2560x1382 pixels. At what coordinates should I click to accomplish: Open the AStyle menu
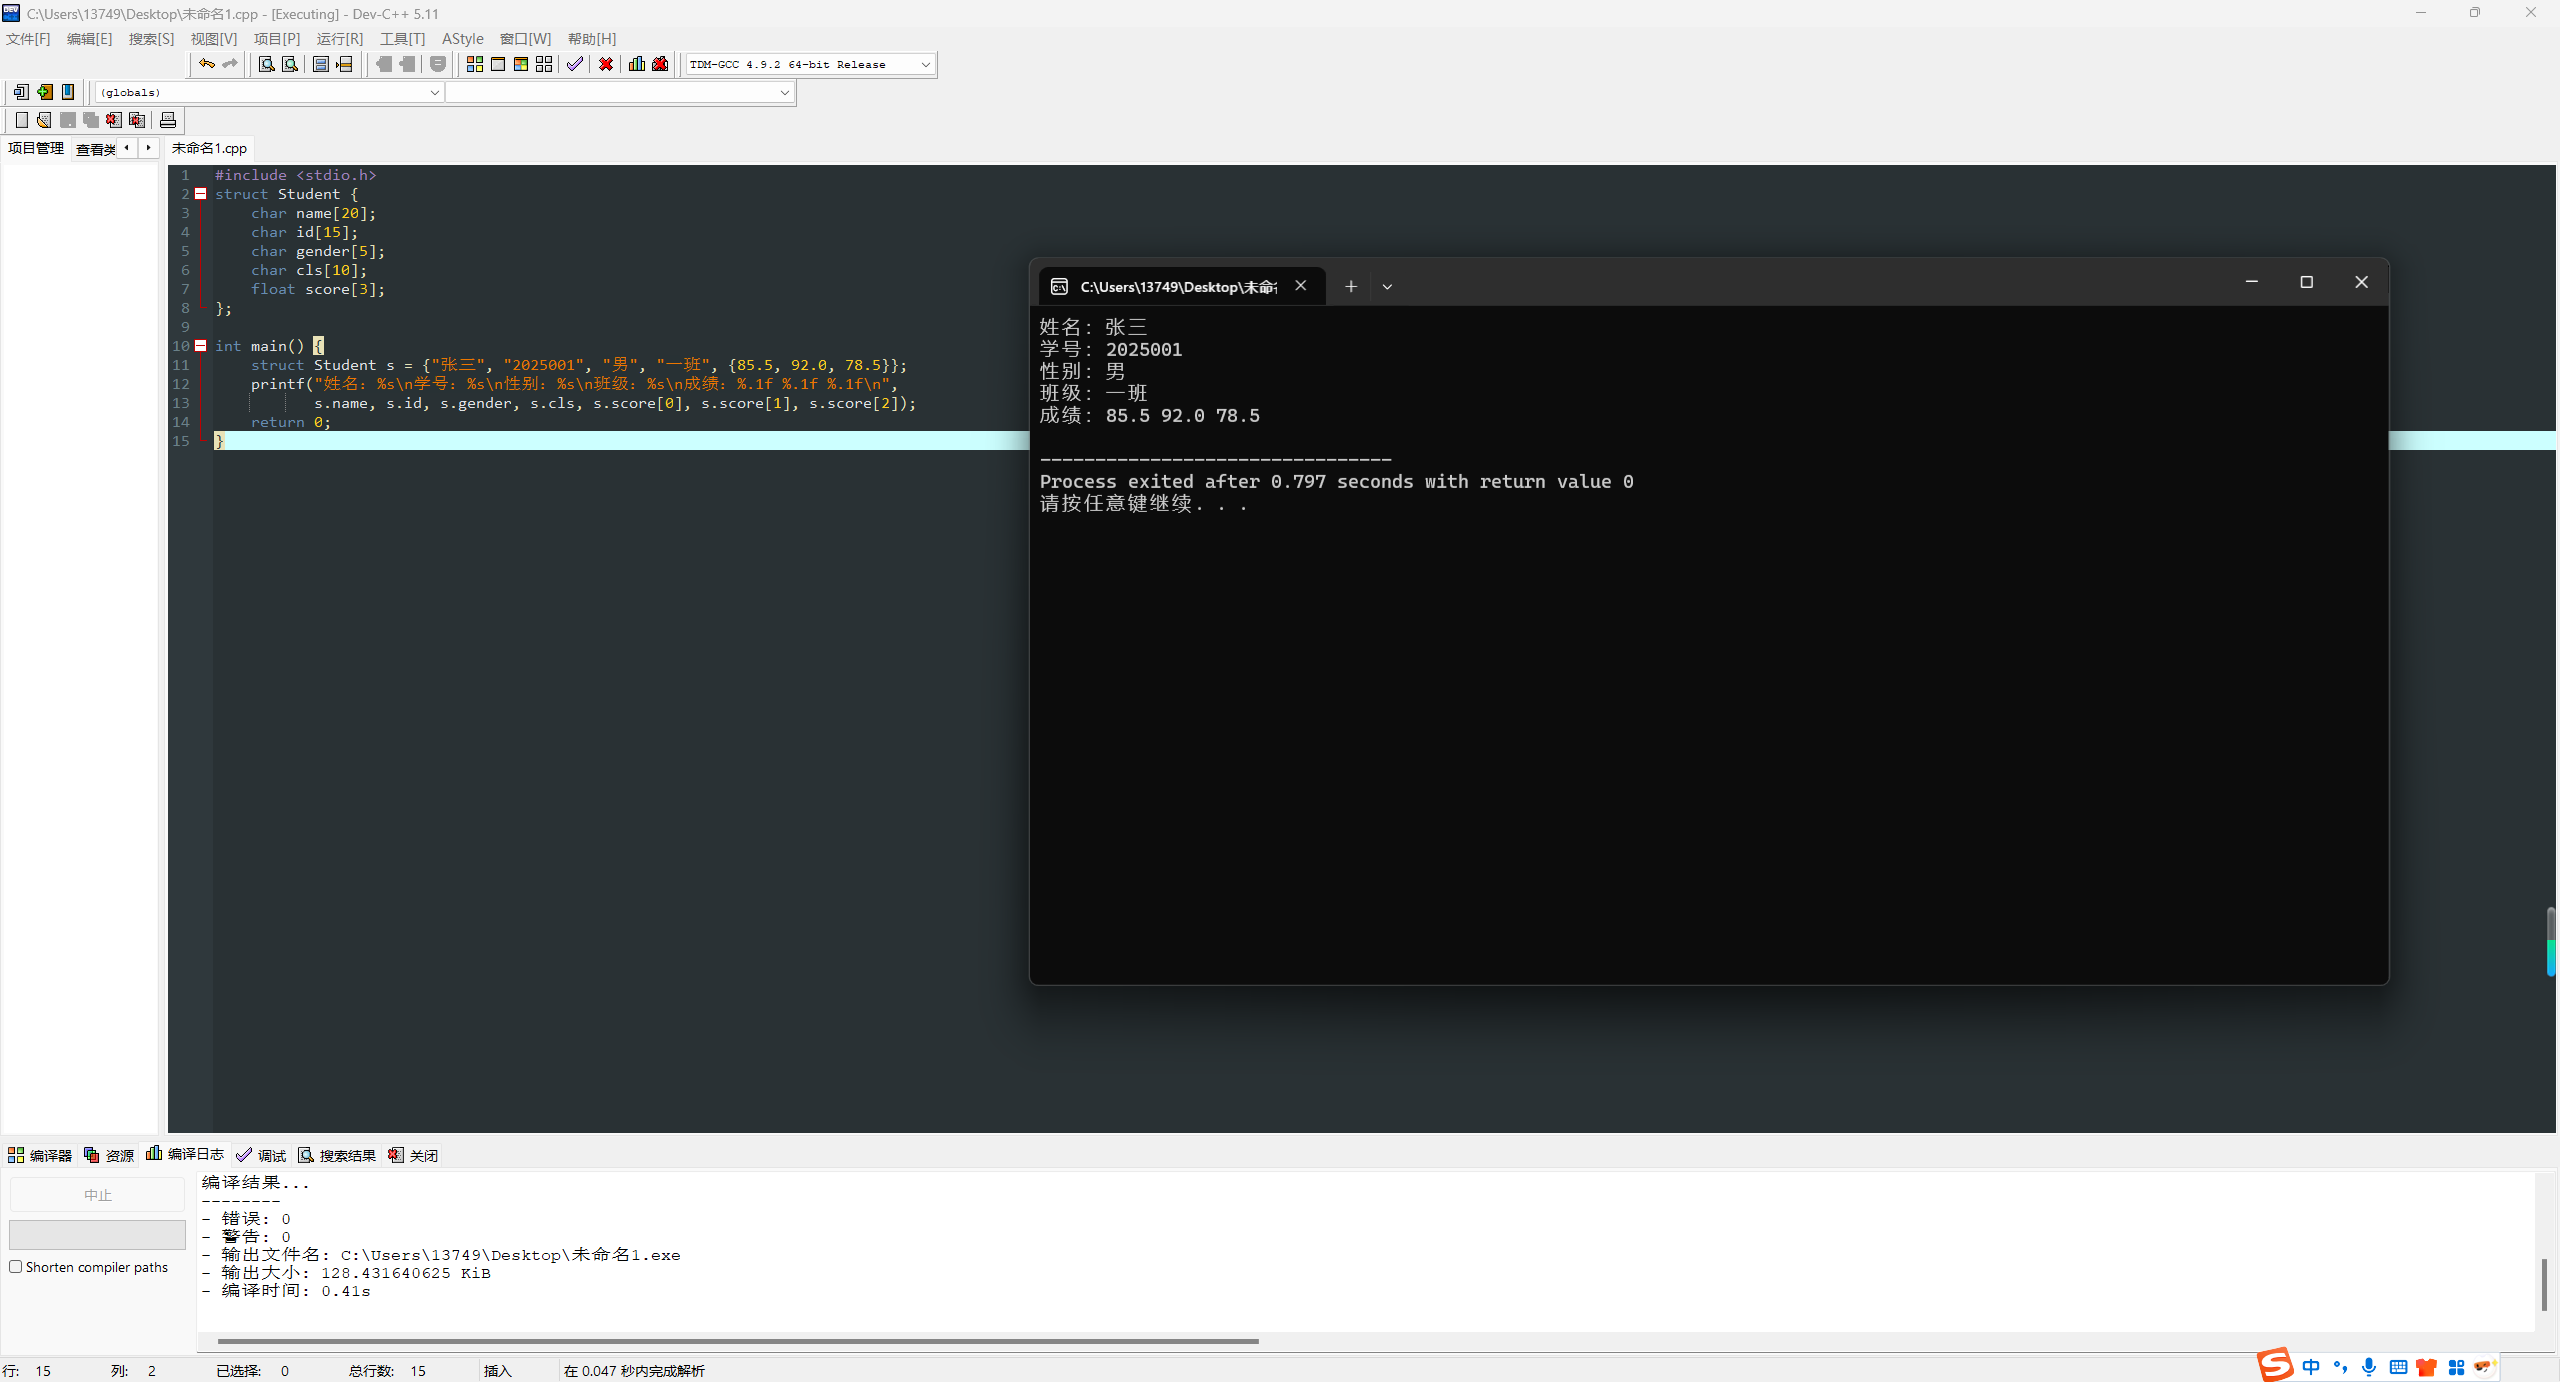click(462, 39)
